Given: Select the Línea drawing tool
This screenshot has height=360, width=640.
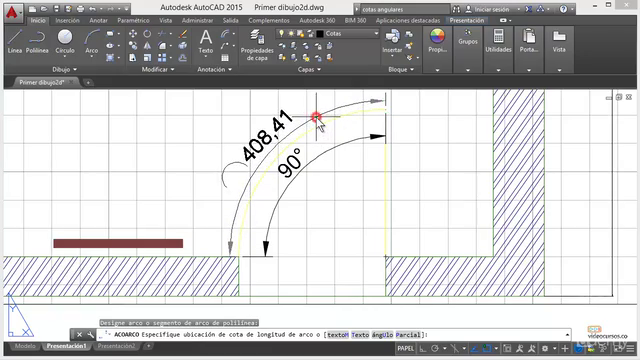Looking at the screenshot, I should point(14,42).
